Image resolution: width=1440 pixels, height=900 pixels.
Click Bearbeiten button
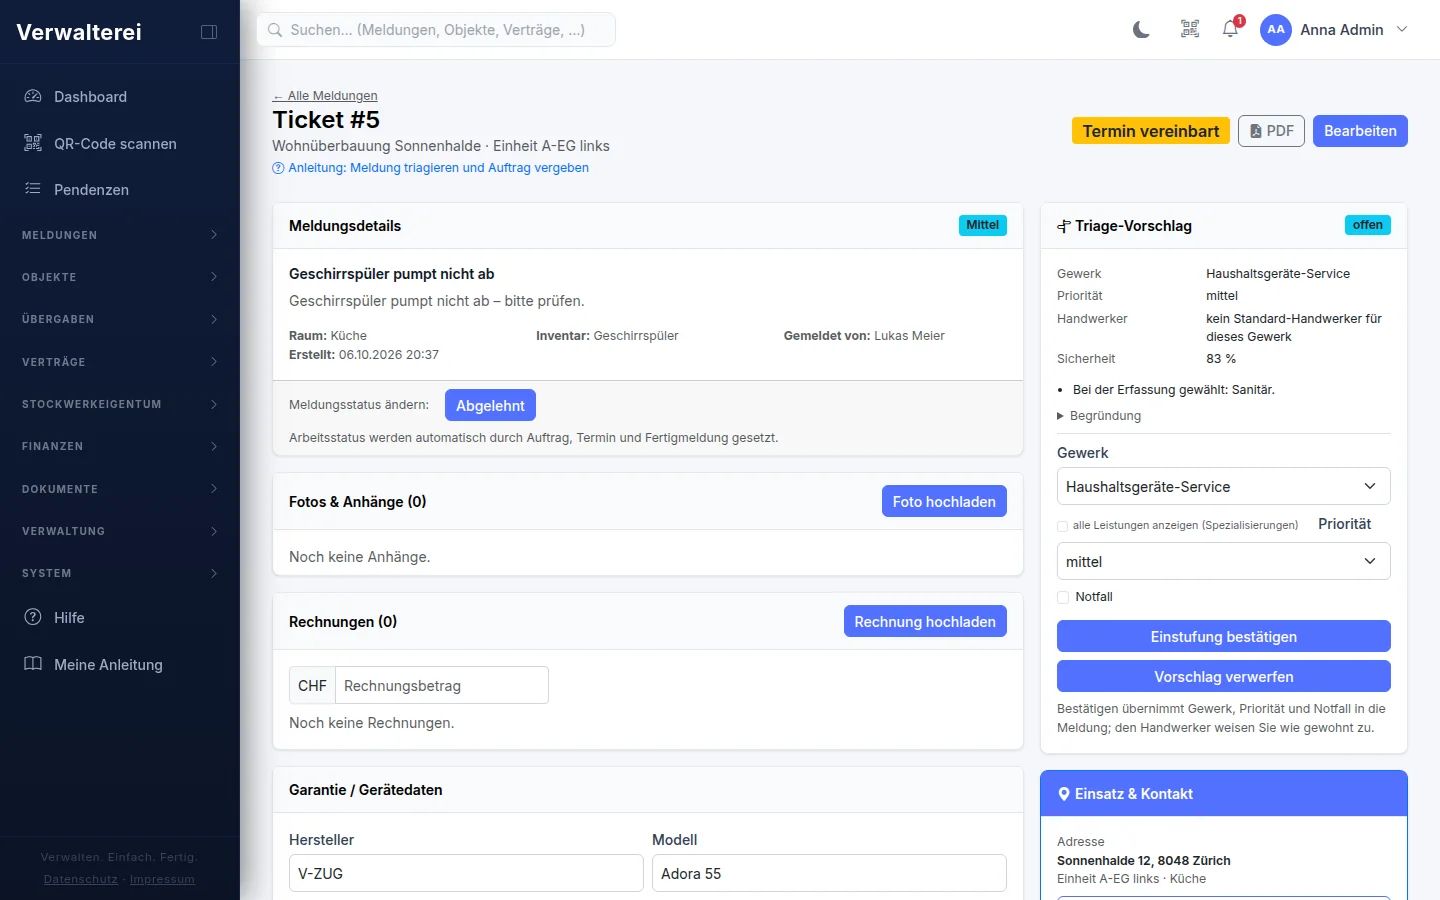tap(1360, 131)
